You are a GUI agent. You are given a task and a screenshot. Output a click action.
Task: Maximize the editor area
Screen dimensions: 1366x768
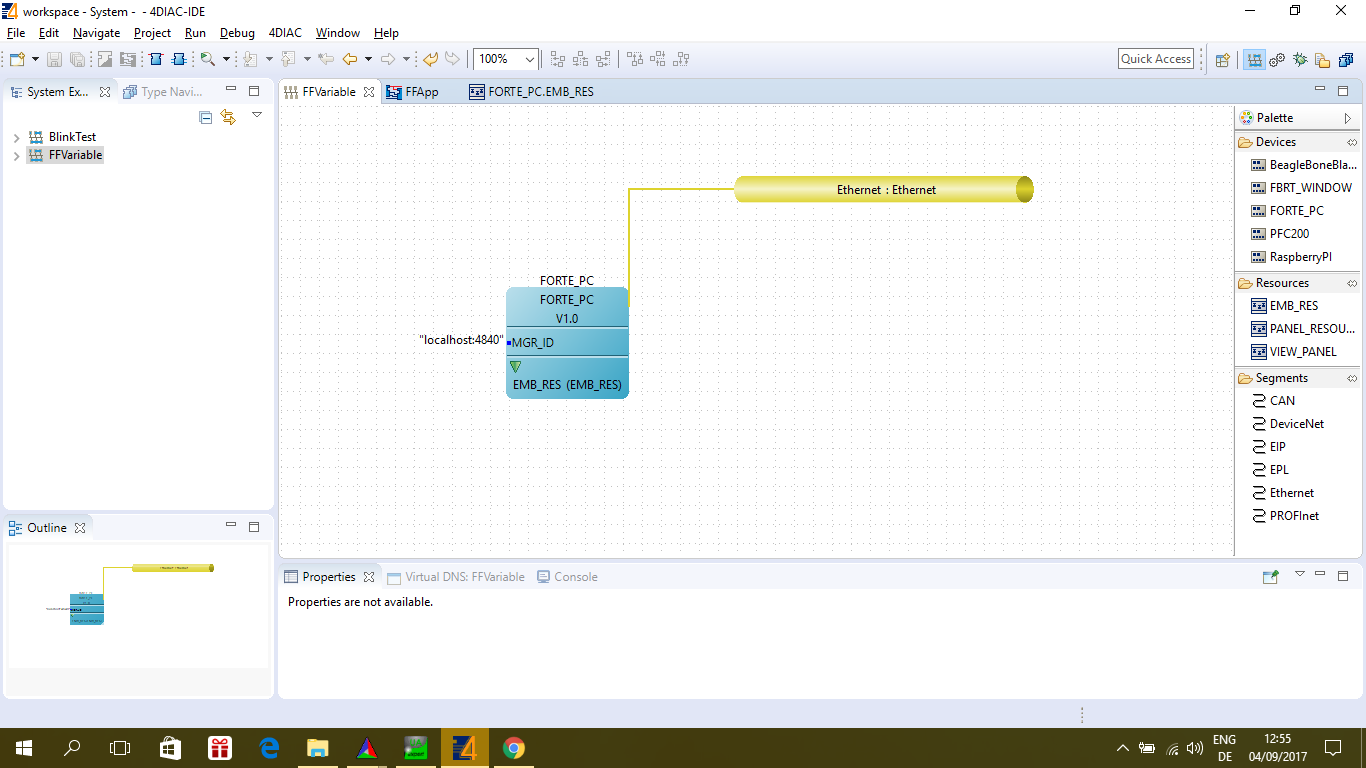[x=1343, y=91]
